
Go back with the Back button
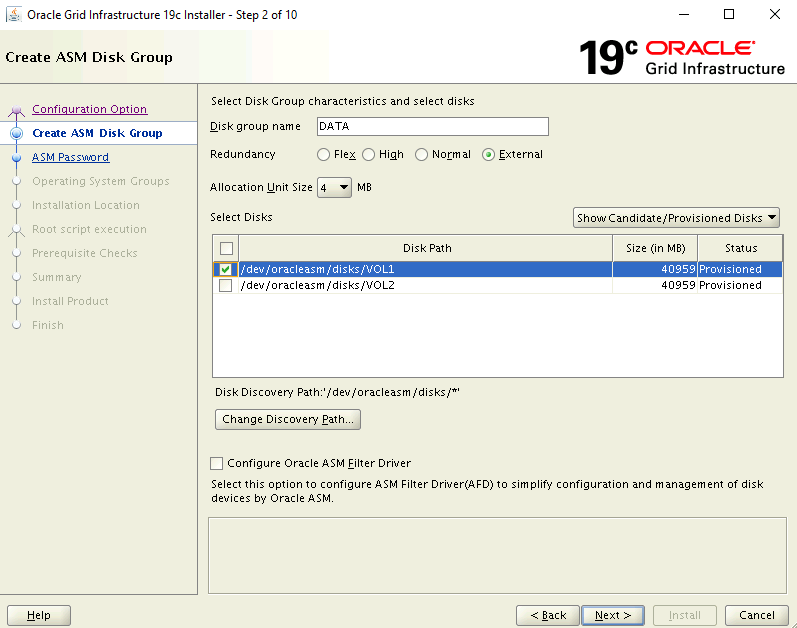(x=547, y=615)
